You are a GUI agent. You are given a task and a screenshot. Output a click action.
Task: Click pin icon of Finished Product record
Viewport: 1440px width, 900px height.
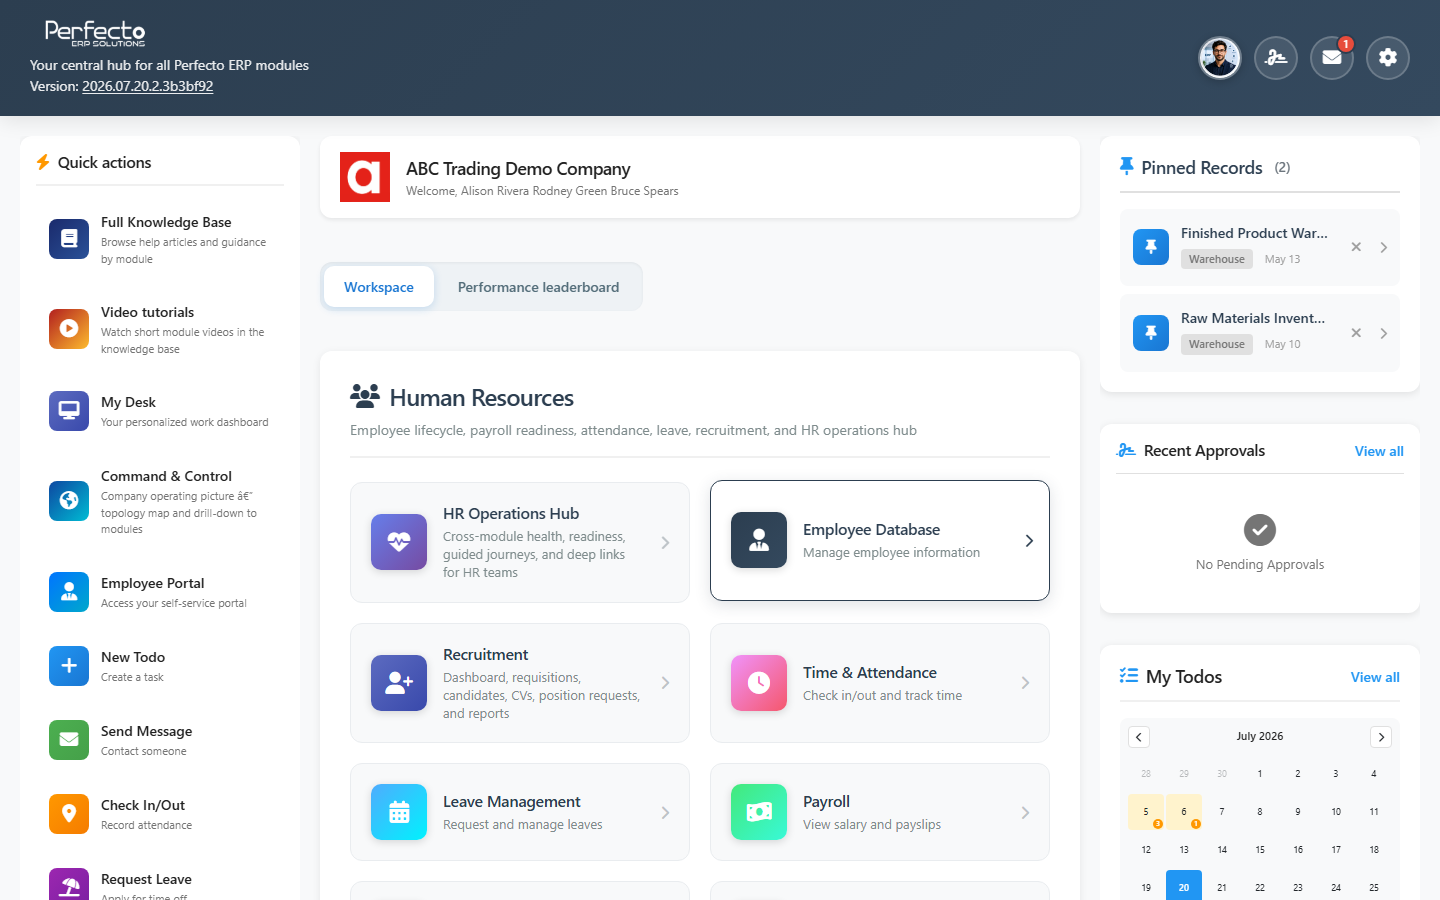point(1151,247)
